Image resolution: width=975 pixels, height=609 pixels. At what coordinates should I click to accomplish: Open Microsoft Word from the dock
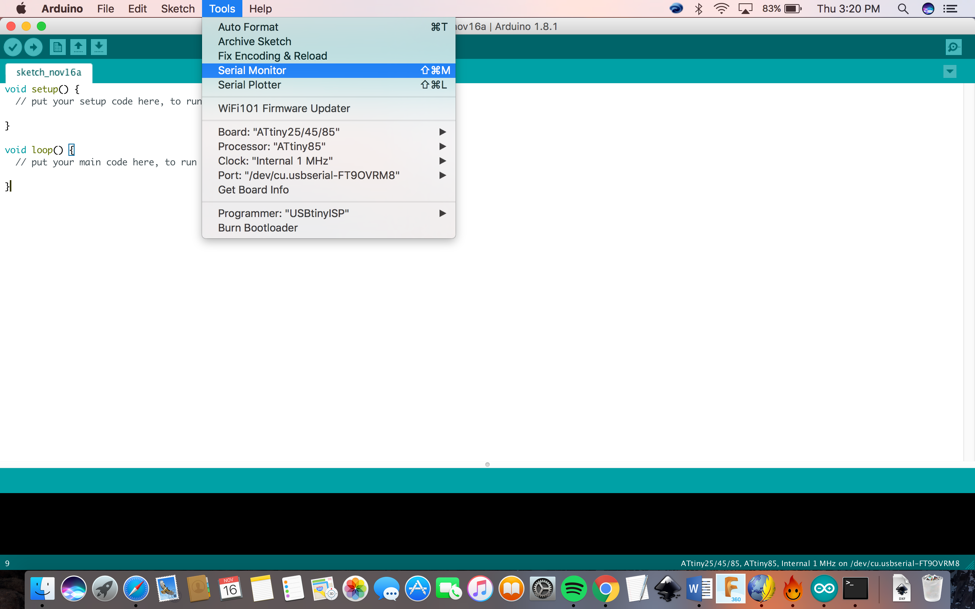[x=700, y=588]
